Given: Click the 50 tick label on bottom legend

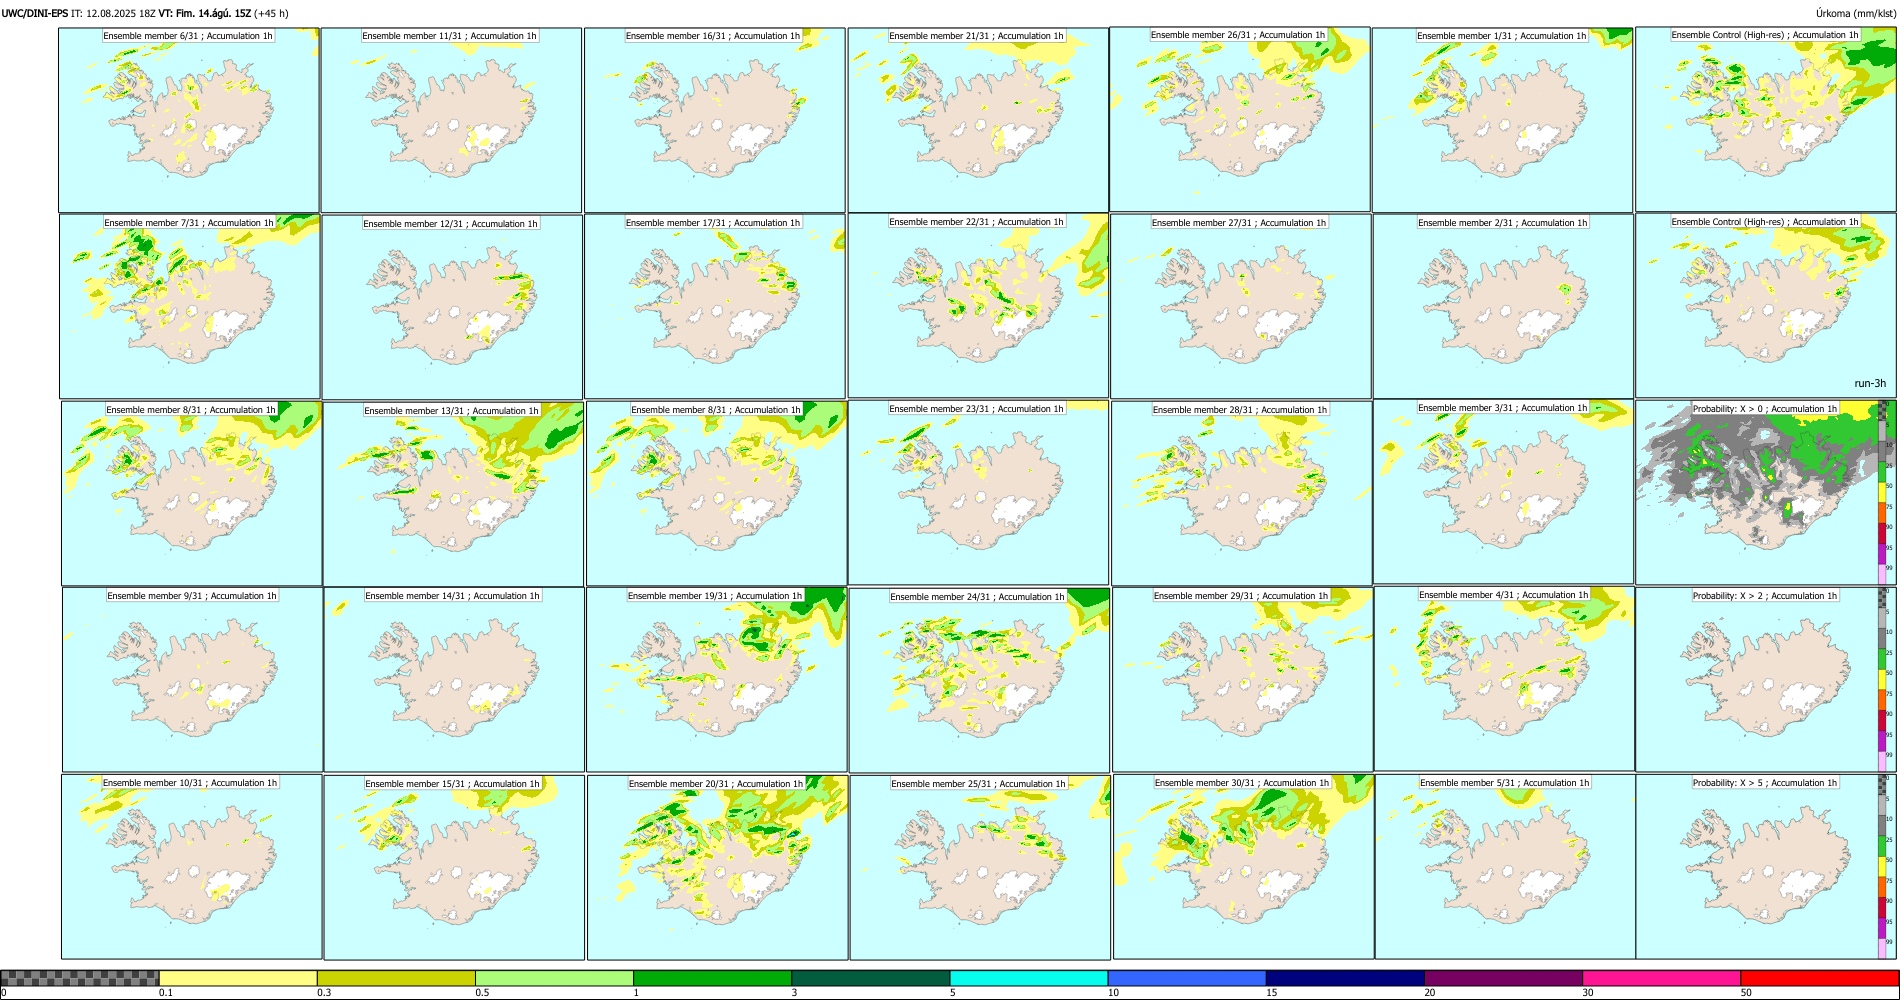Looking at the screenshot, I should 1746,993.
